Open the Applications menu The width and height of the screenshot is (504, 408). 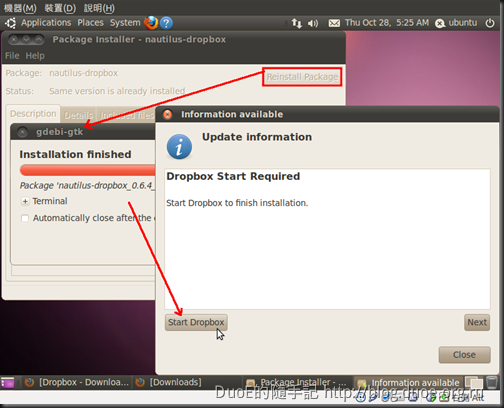click(x=46, y=23)
